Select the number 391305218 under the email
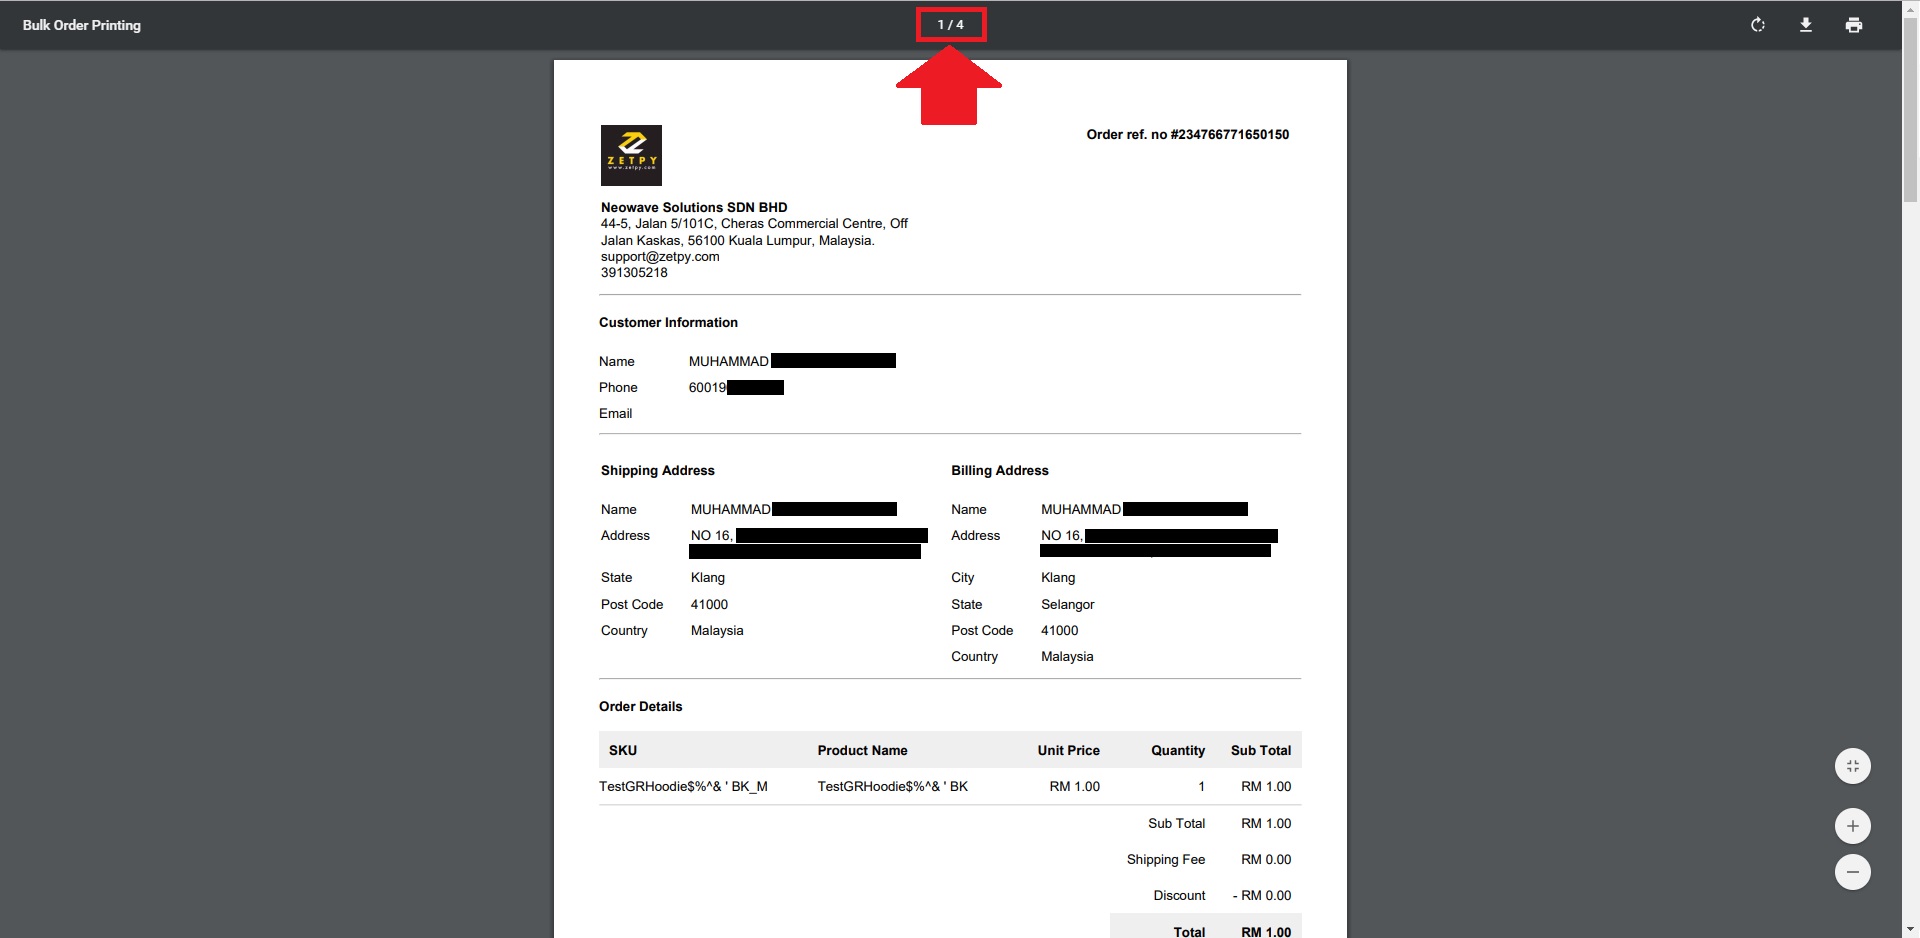Screen dimensions: 1920x938 pyautogui.click(x=634, y=272)
